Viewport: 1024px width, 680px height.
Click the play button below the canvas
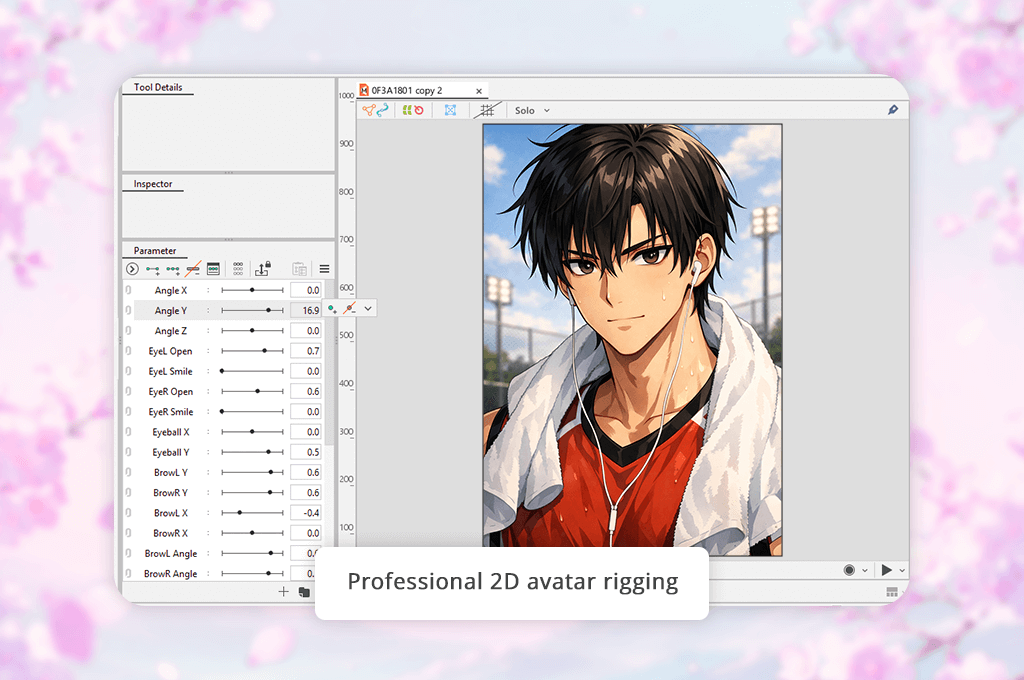[886, 570]
